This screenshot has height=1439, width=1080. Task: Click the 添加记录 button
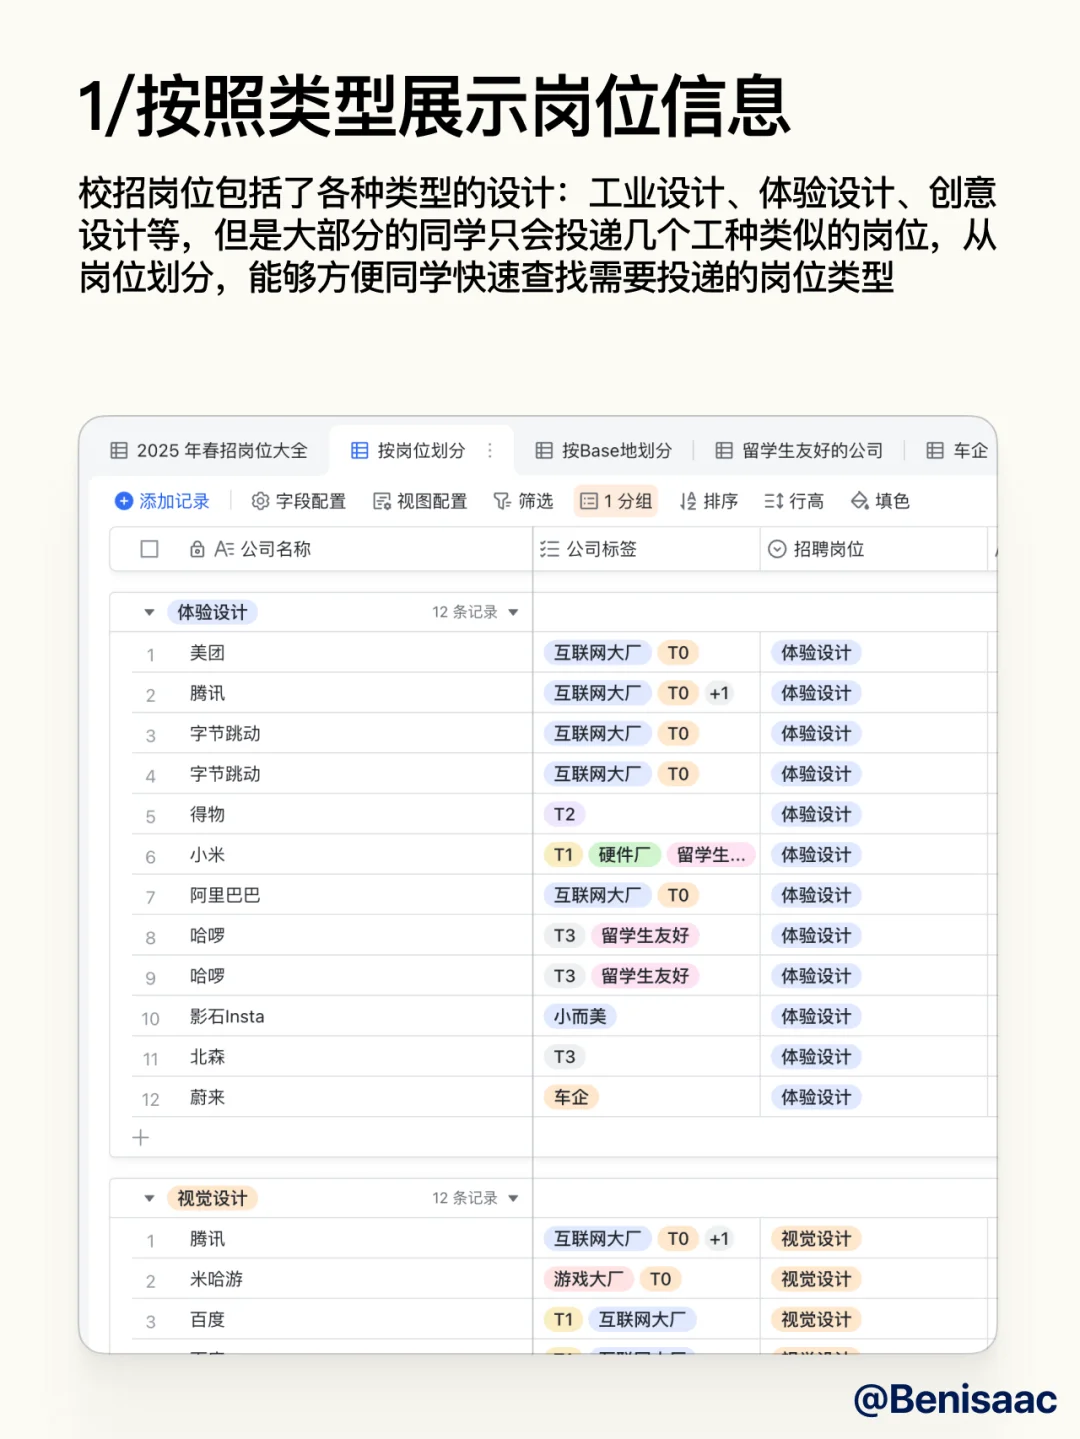pyautogui.click(x=162, y=501)
